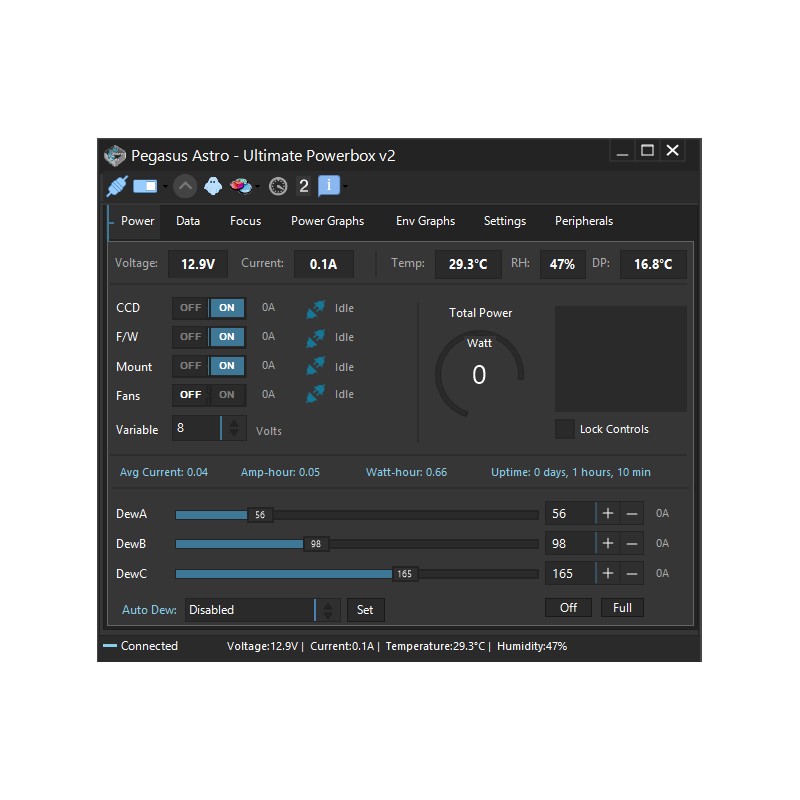The image size is (800, 800).
Task: Minimize the Powerbox window
Action: pyautogui.click(x=622, y=152)
